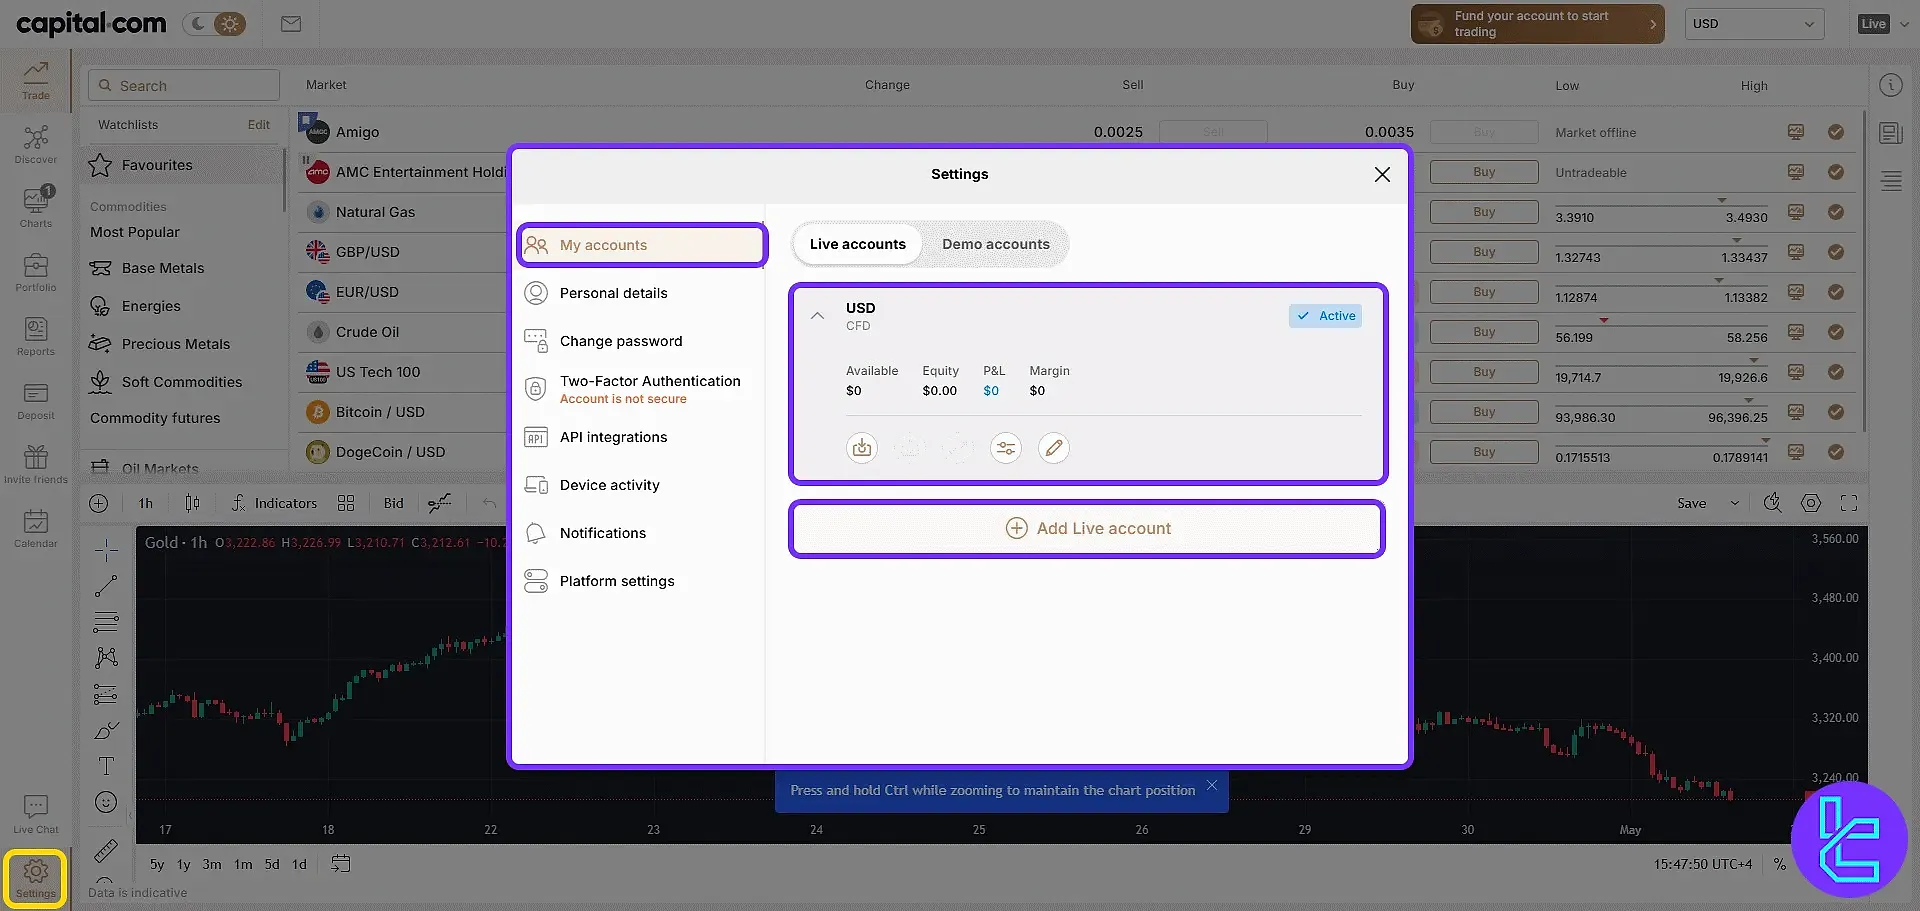Open Two-Factor Authentication settings

pyautogui.click(x=649, y=388)
